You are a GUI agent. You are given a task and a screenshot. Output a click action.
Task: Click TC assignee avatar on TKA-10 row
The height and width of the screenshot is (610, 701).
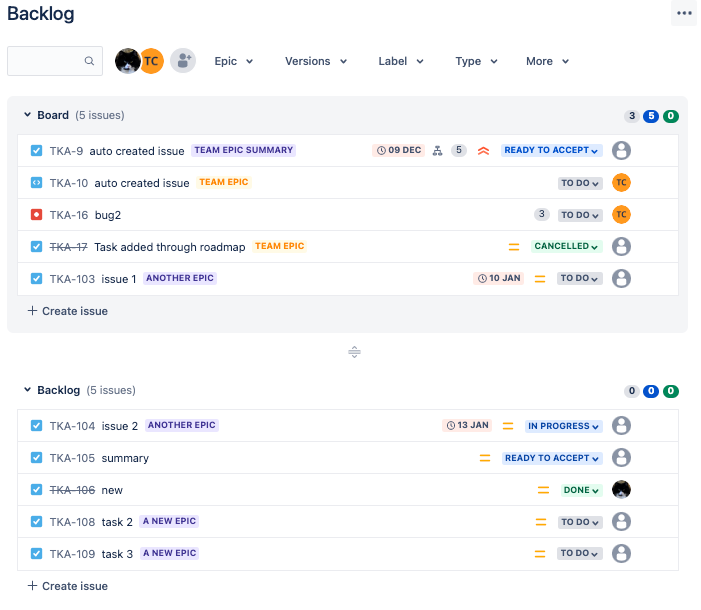click(x=621, y=182)
